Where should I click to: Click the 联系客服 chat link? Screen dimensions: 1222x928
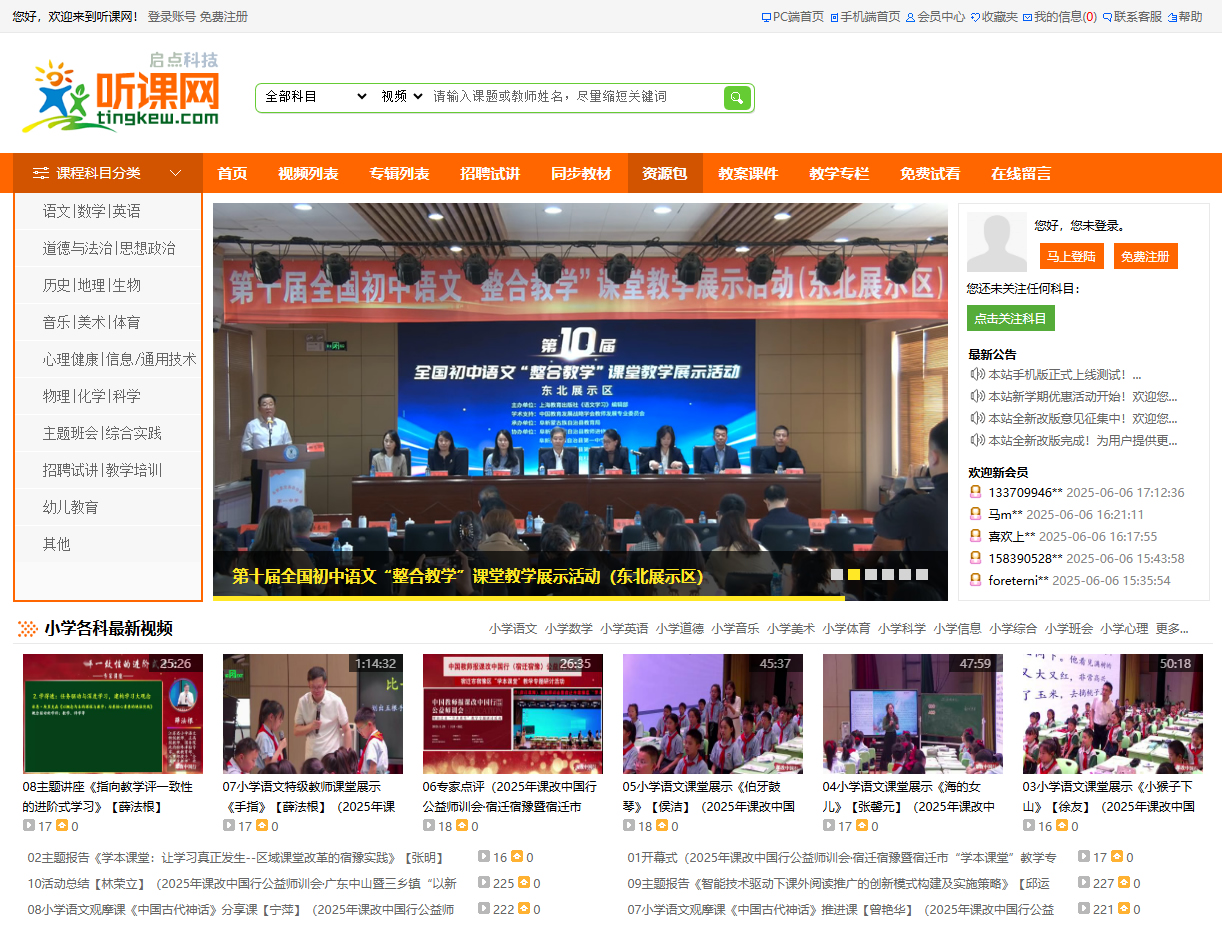[x=1132, y=17]
